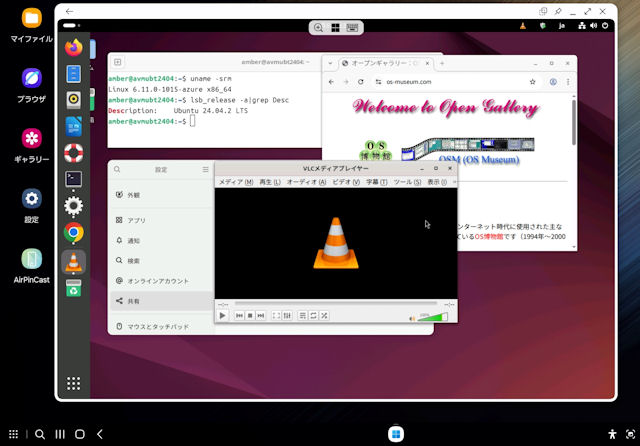The height and width of the screenshot is (446, 640).
Task: View site information in the Chrome address bar
Action: 378,82
